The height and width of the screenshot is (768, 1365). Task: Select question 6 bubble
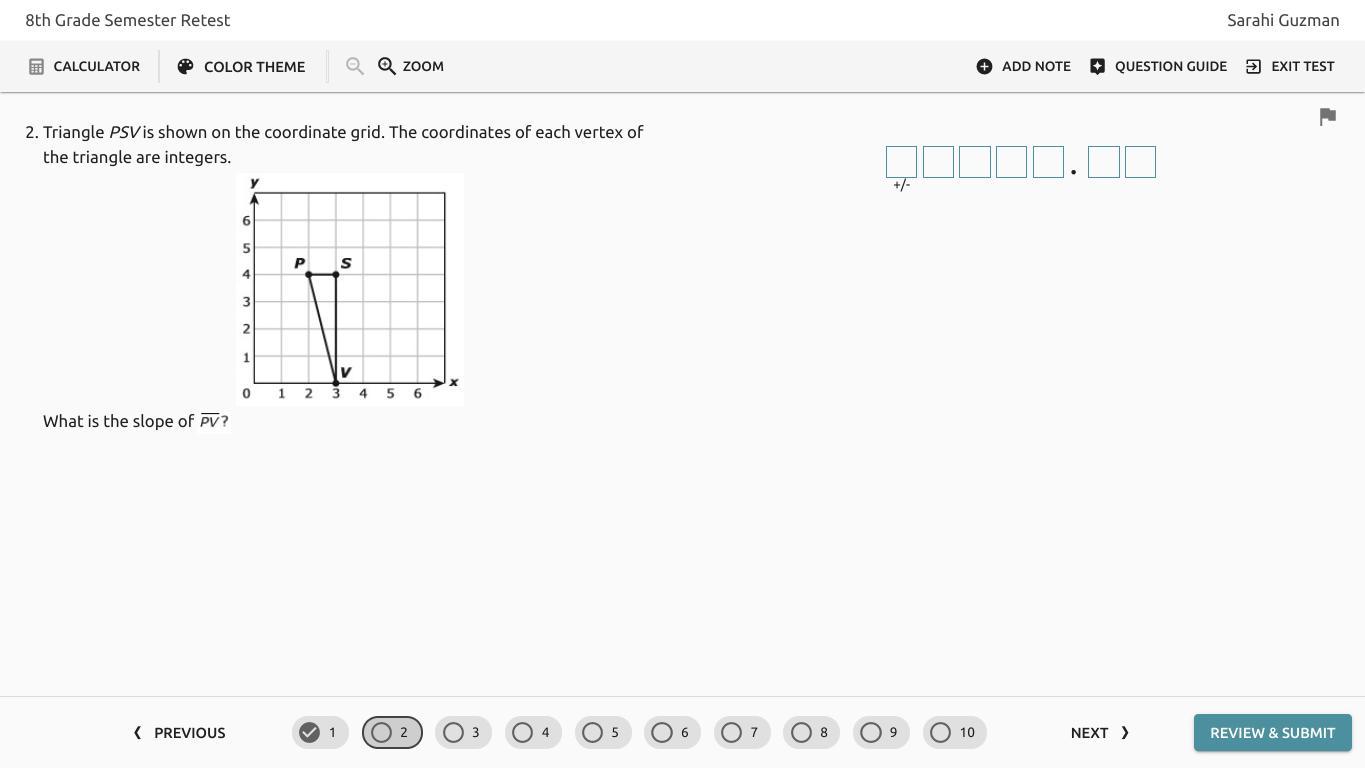[672, 733]
